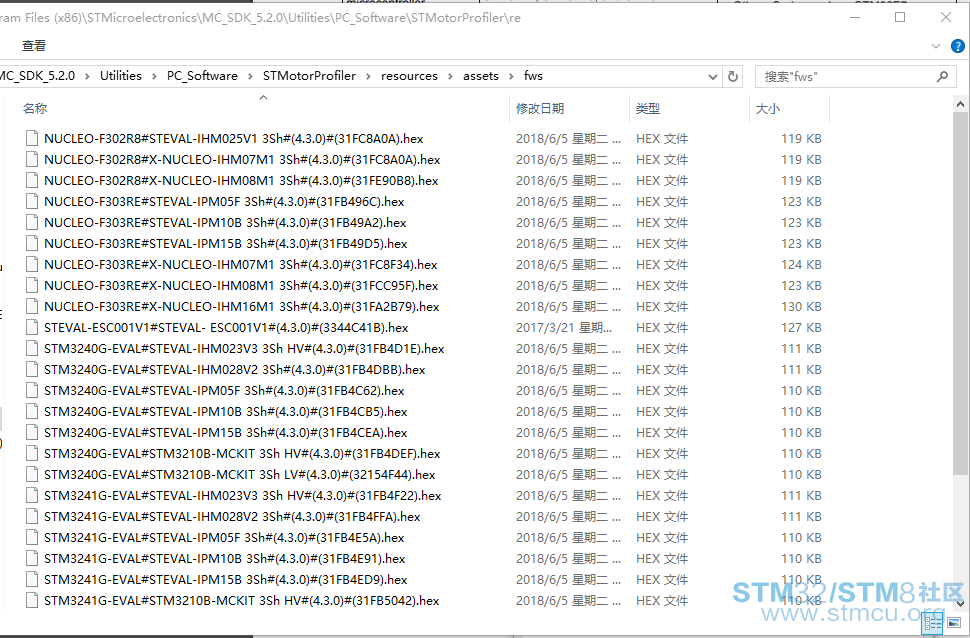The width and height of the screenshot is (970, 638).
Task: Select file icon of STM3240G-EVAL#STEVAL-IHM023V3 hex
Action: (32, 348)
